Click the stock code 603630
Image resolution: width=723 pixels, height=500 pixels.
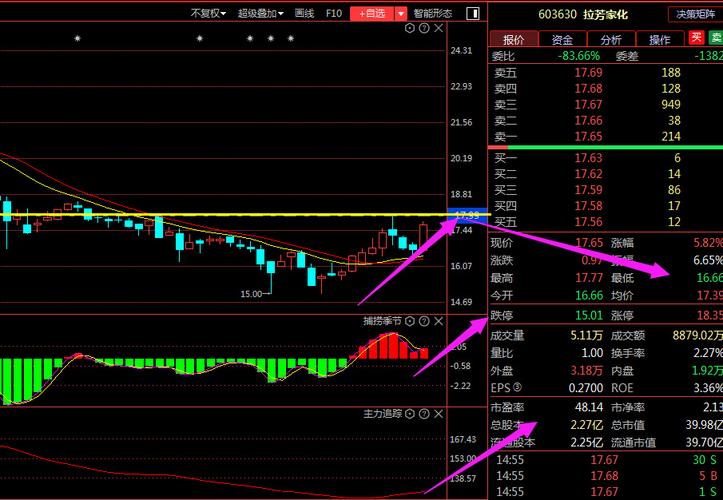pos(557,15)
